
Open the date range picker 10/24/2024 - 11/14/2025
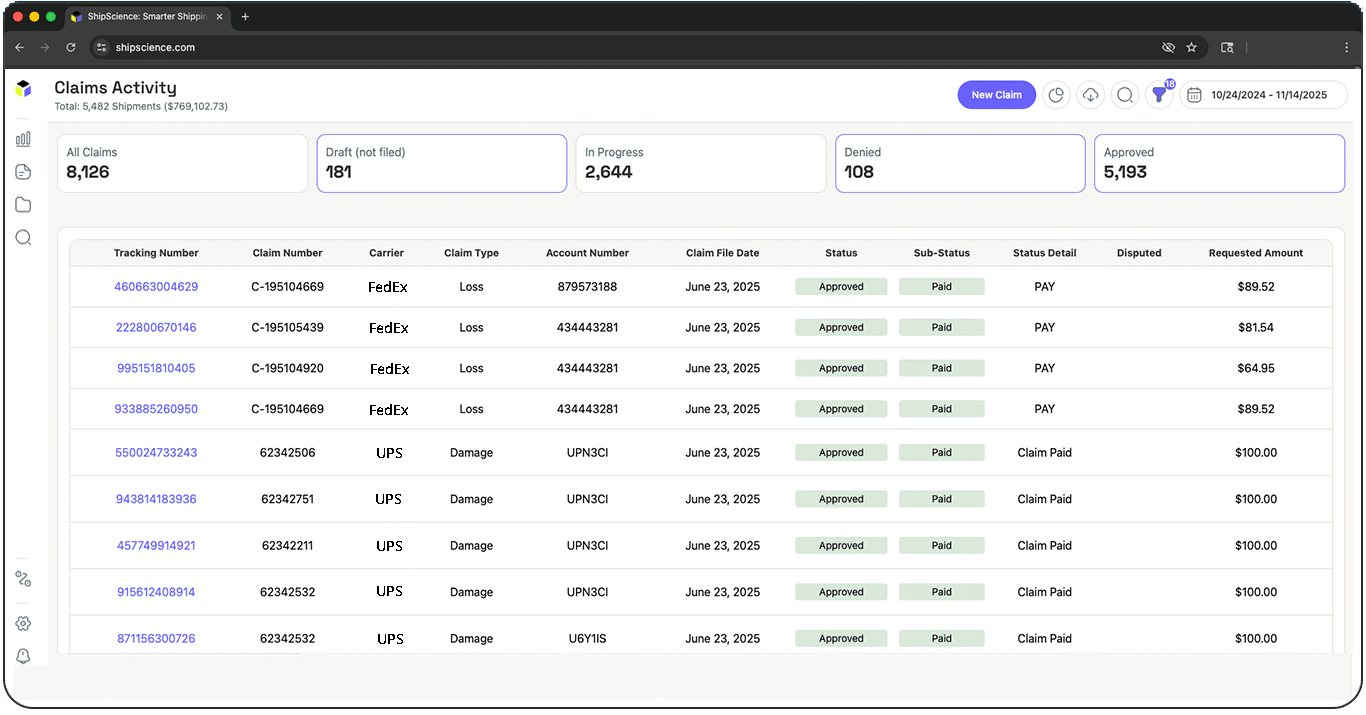(1264, 94)
